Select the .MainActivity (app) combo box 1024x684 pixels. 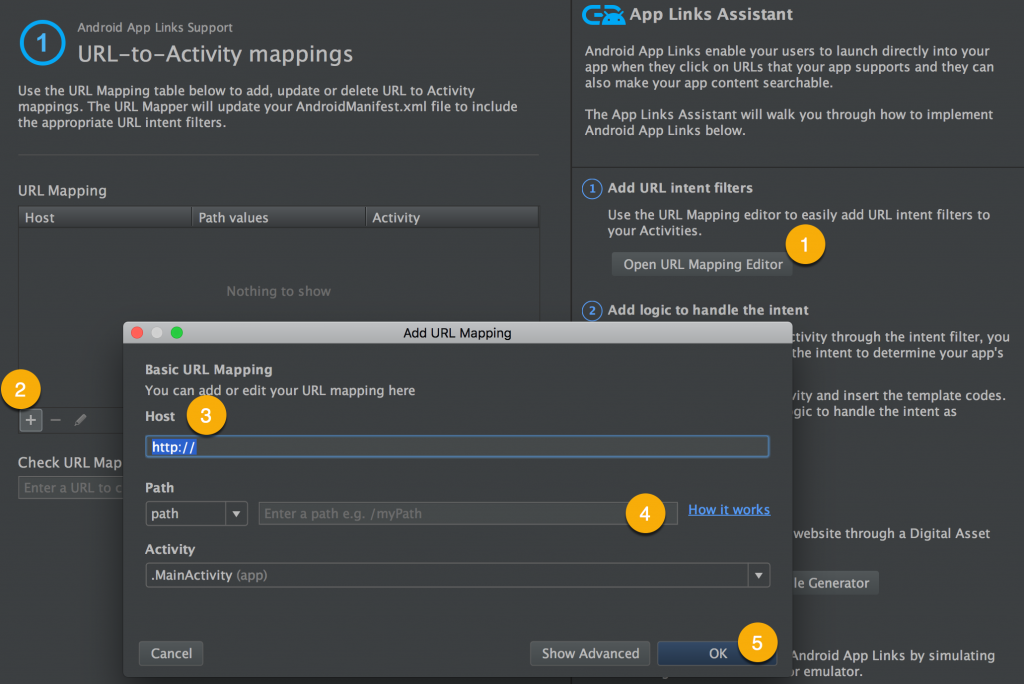[457, 576]
